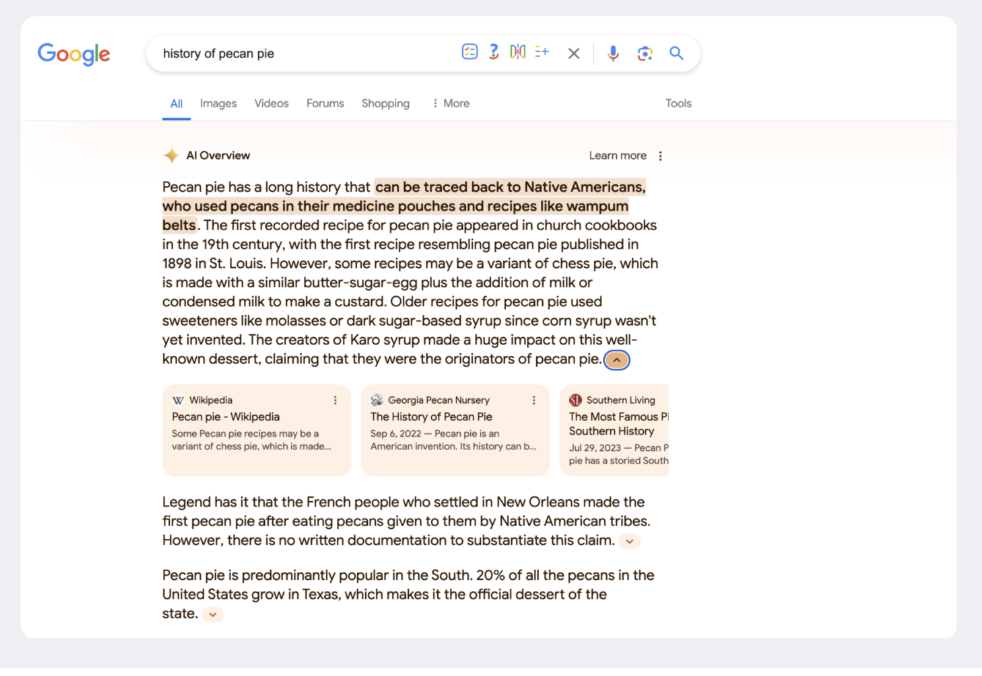Open the search Tools options
The width and height of the screenshot is (982, 676).
pos(678,103)
